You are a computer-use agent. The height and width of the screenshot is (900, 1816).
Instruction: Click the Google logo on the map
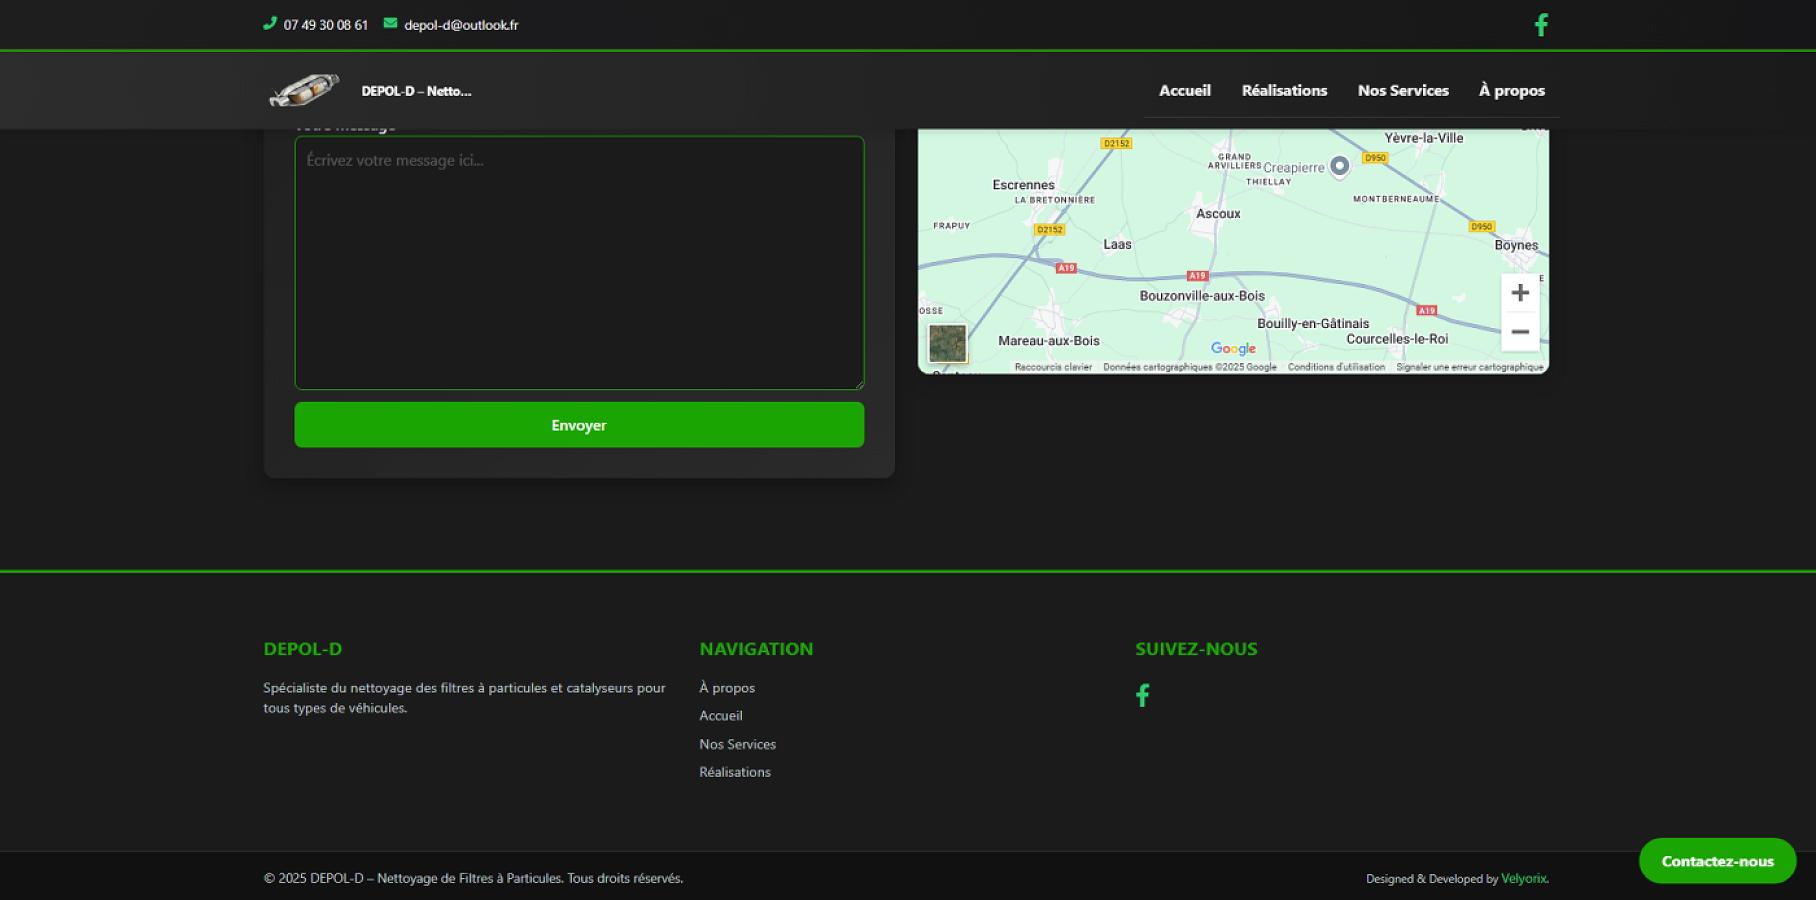tap(1232, 348)
